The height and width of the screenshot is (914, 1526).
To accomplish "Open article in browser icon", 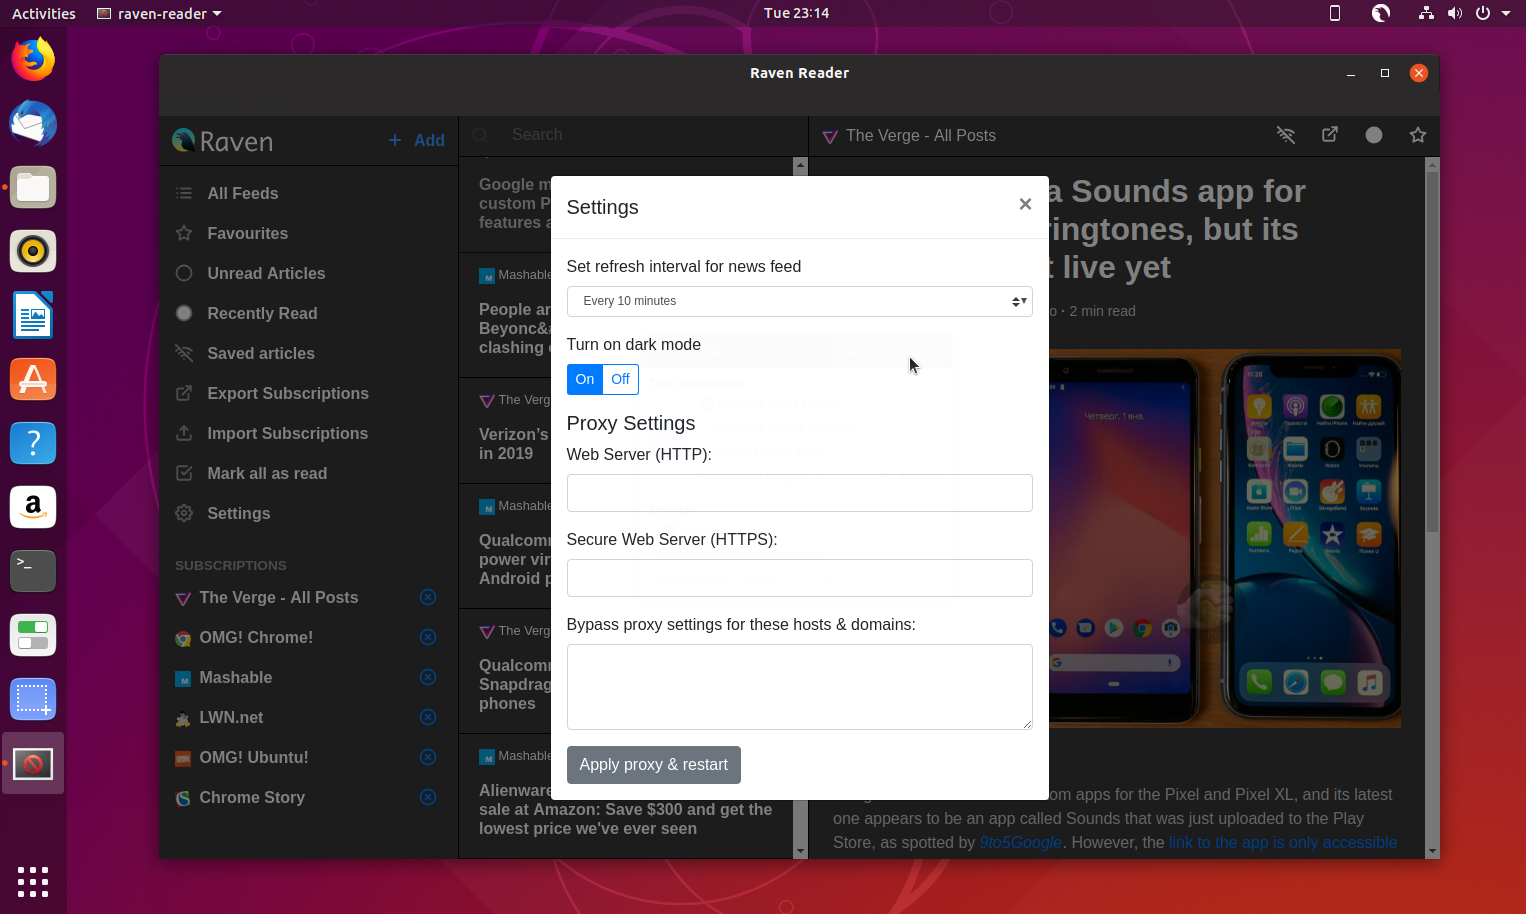I will (x=1330, y=135).
